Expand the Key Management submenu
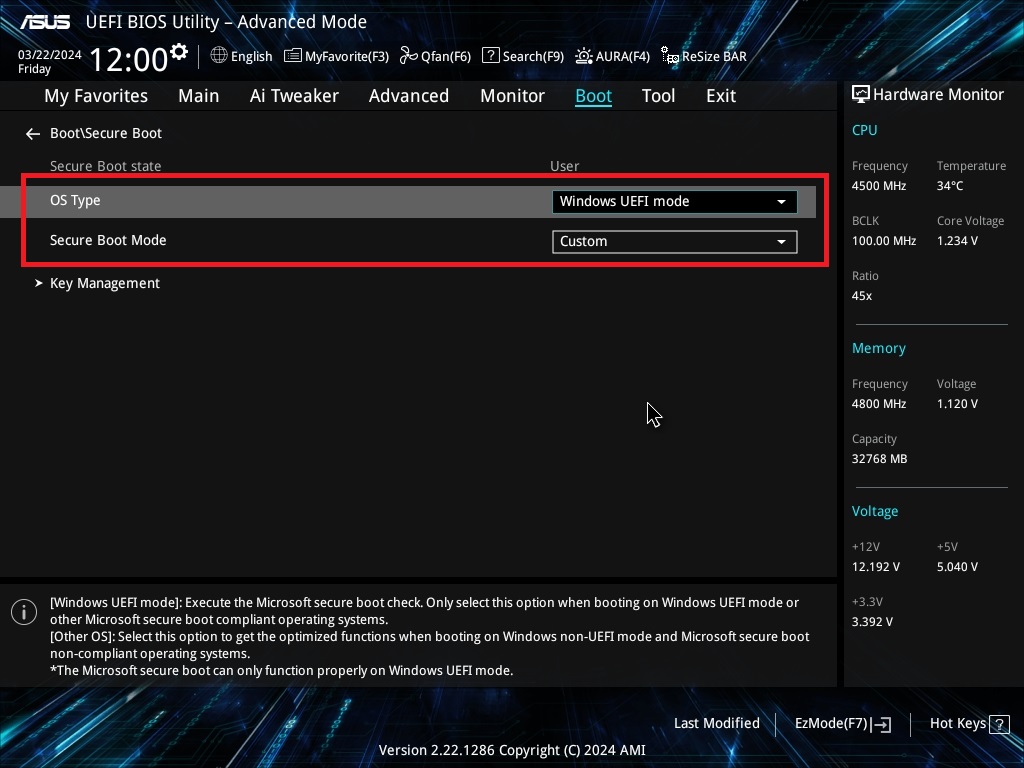The height and width of the screenshot is (768, 1024). [x=104, y=284]
